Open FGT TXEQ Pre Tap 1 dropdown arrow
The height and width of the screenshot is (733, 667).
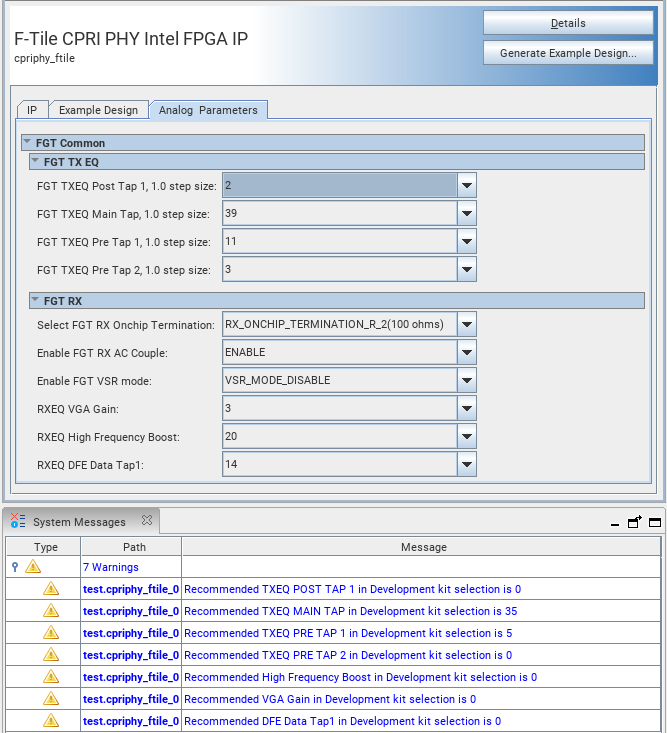pyautogui.click(x=466, y=242)
